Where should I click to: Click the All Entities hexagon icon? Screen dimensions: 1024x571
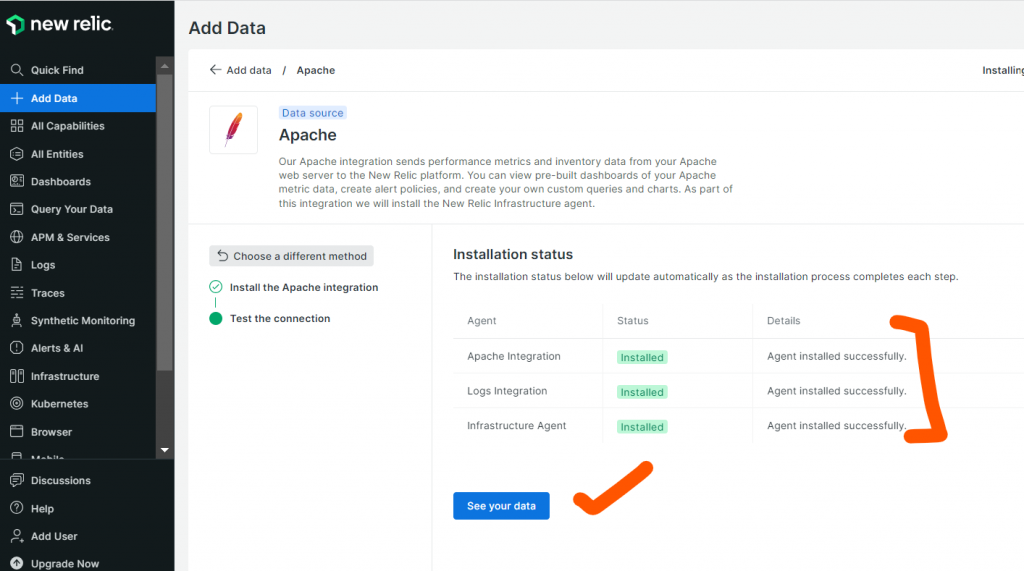pos(16,154)
